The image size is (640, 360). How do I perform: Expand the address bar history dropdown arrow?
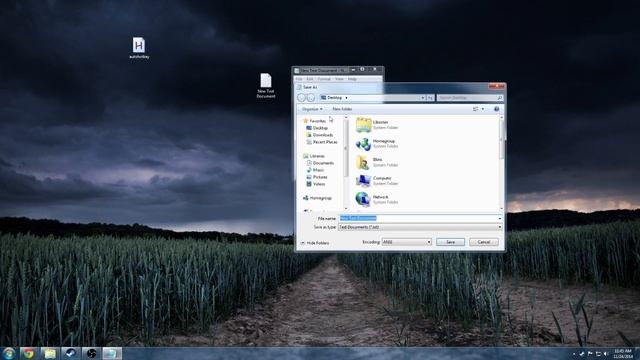tap(423, 98)
